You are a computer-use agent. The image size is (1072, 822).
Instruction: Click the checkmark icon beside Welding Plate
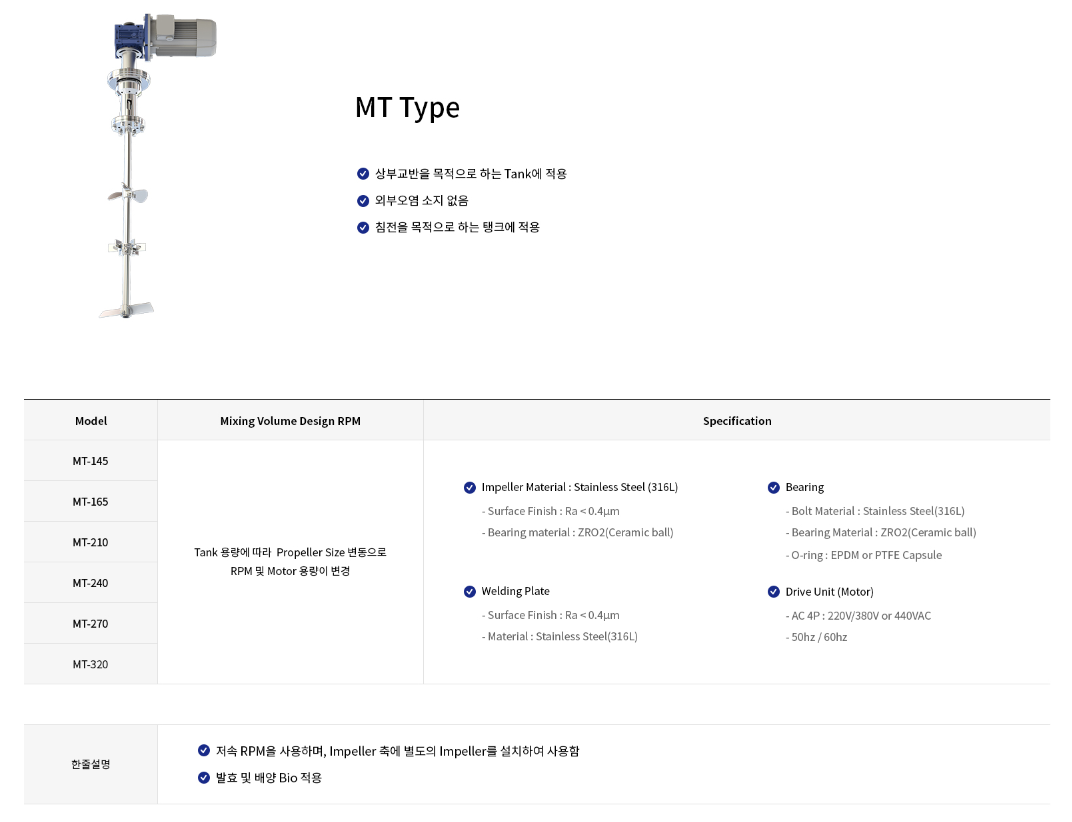[470, 592]
